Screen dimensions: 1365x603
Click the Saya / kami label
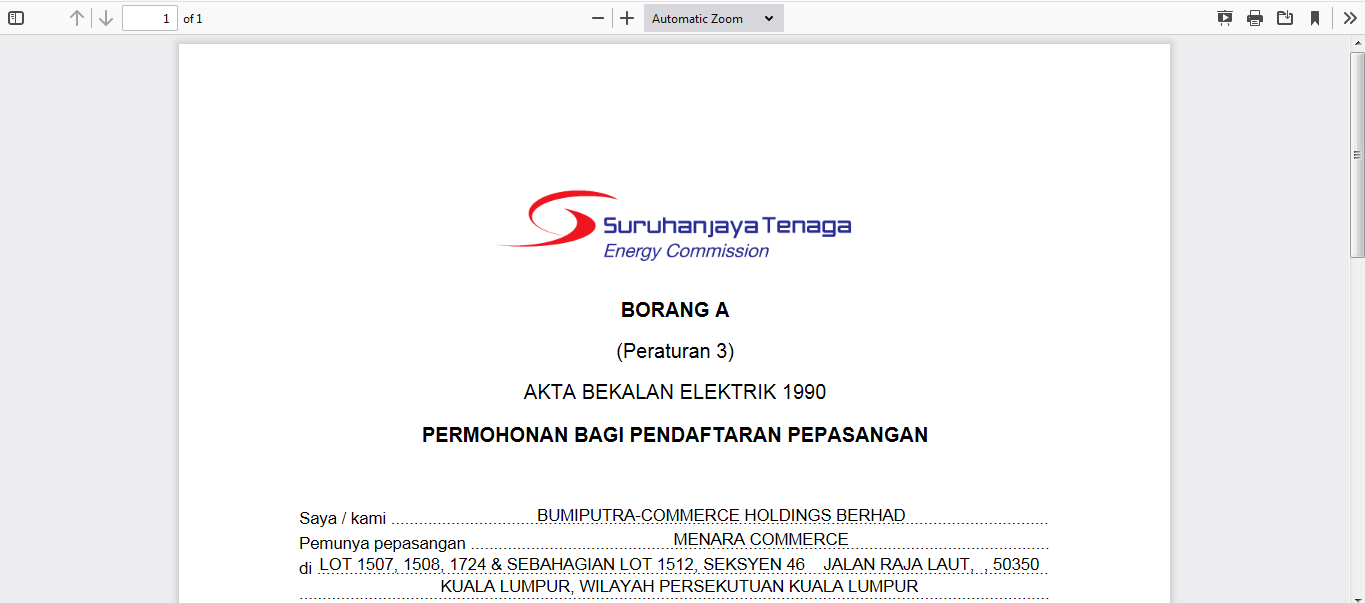(x=342, y=518)
